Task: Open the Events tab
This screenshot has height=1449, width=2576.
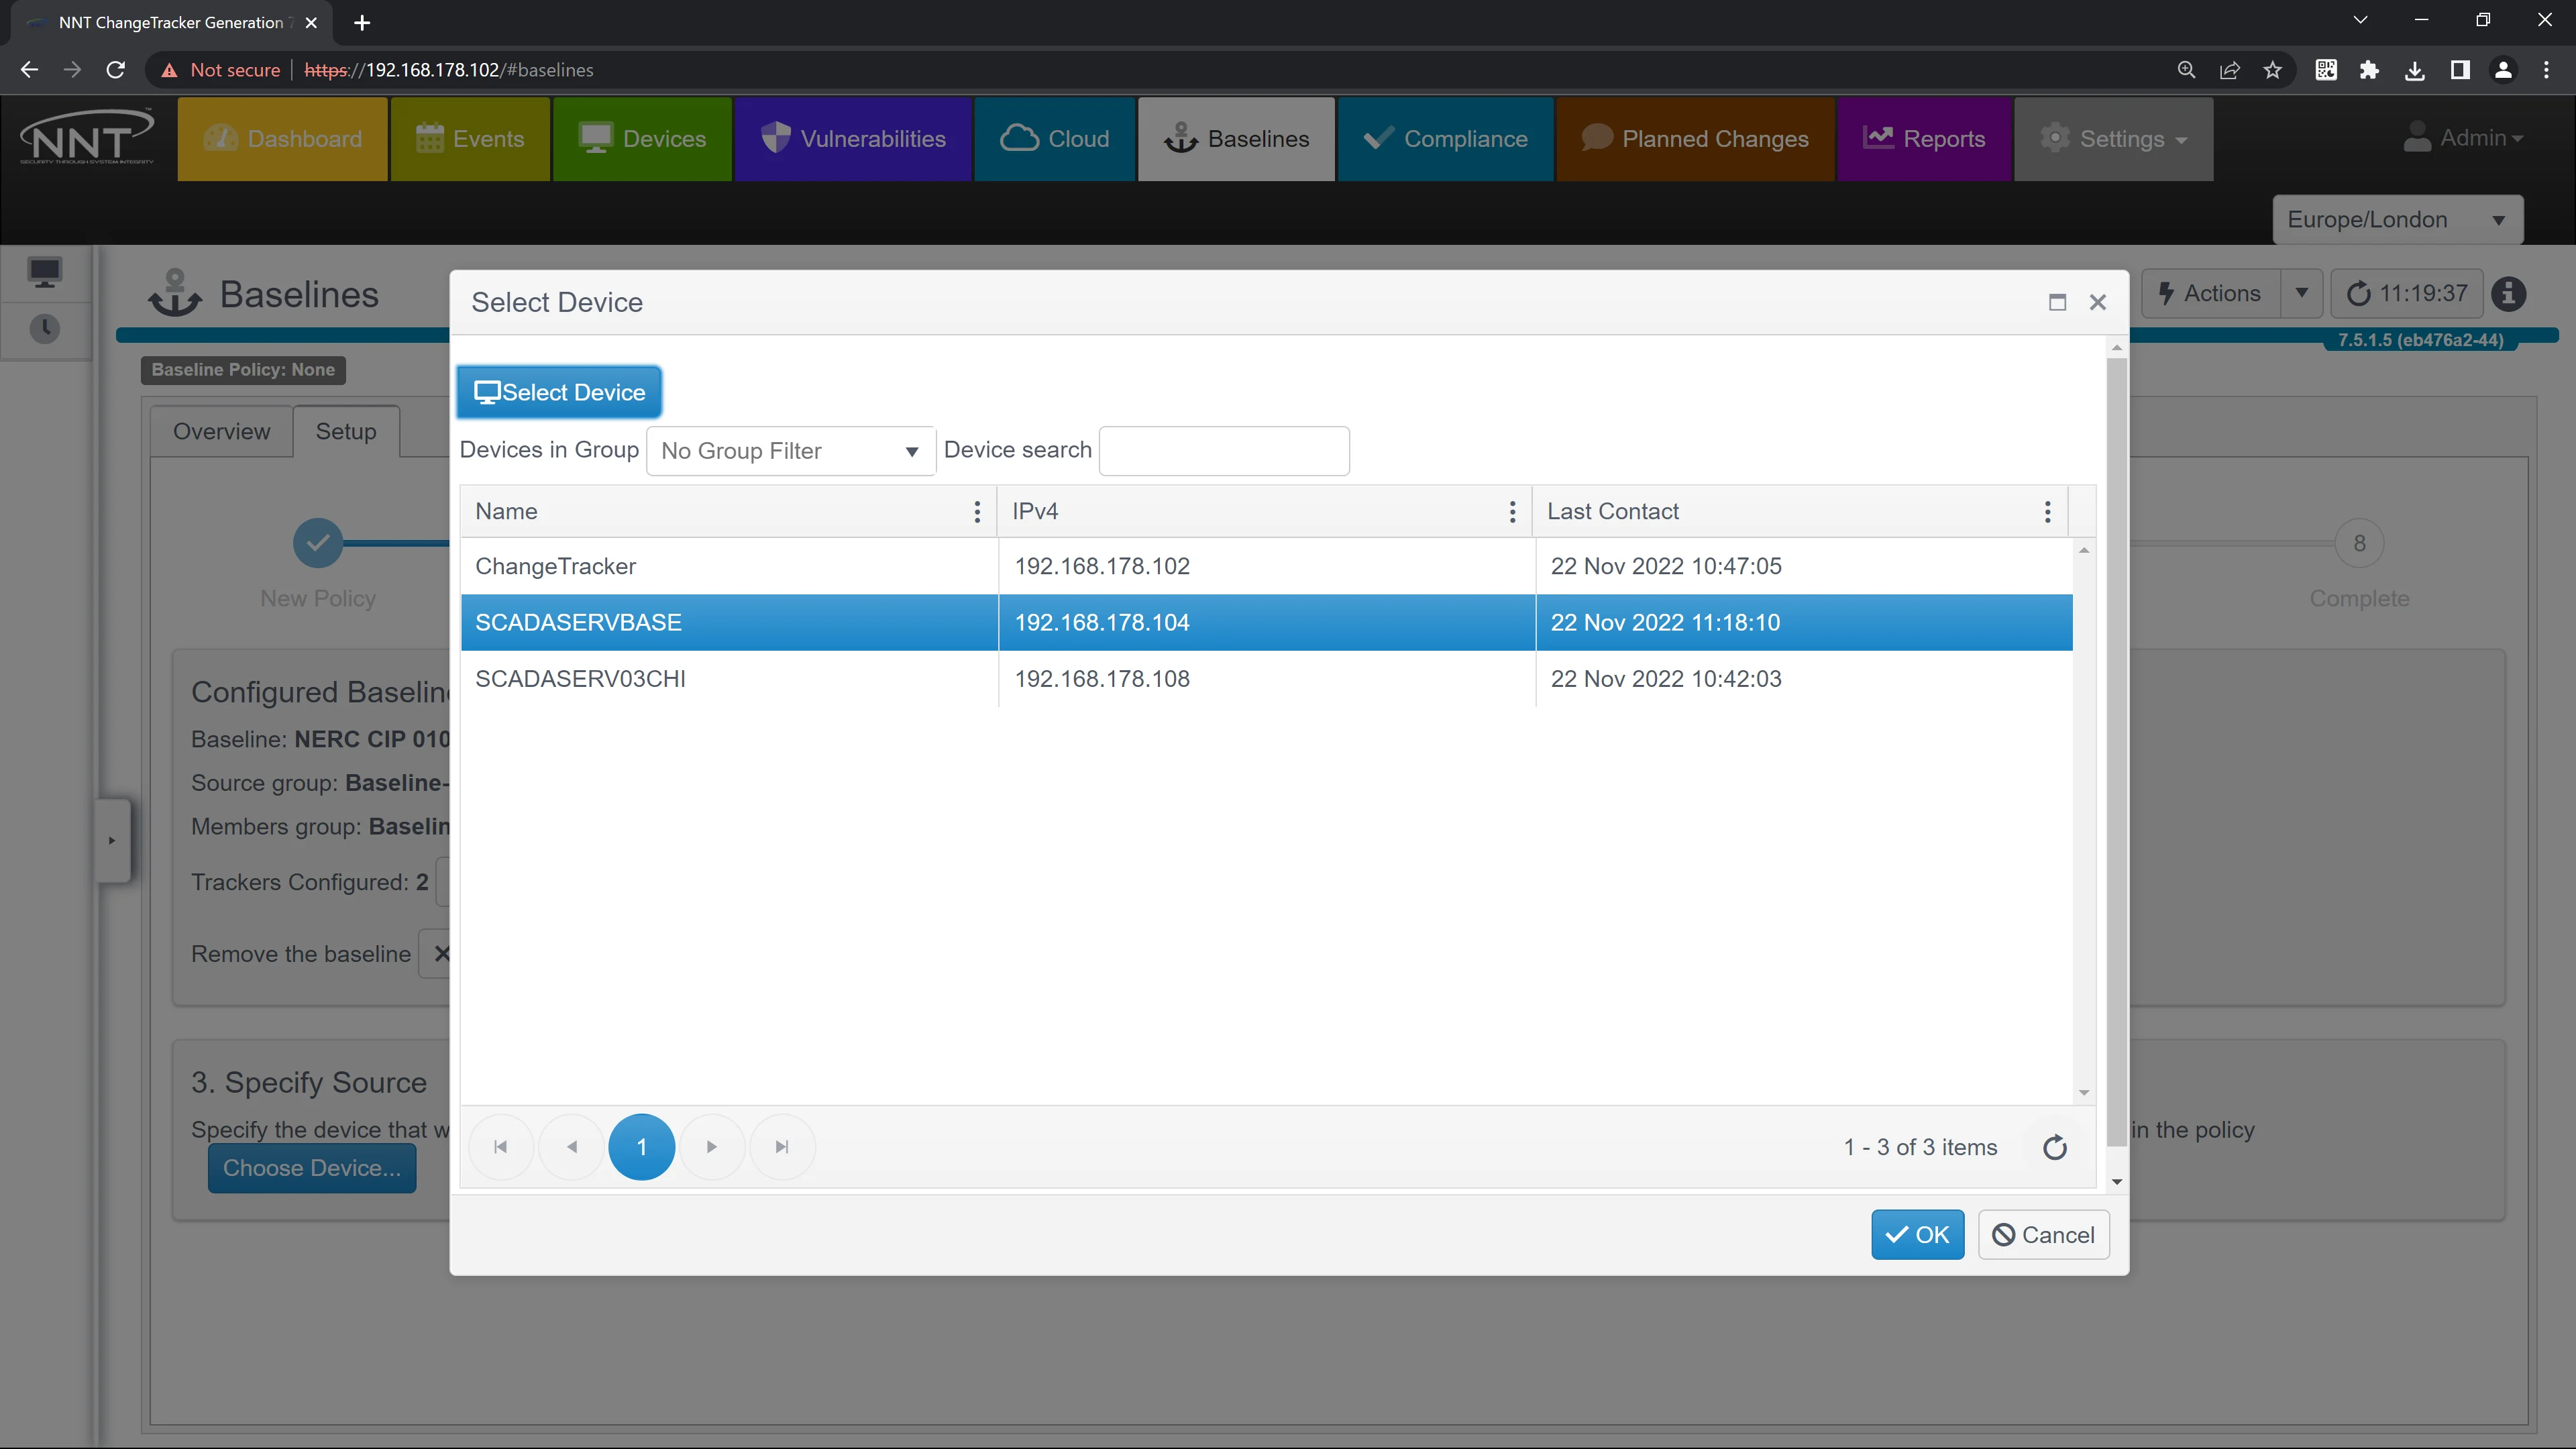Action: pos(470,139)
